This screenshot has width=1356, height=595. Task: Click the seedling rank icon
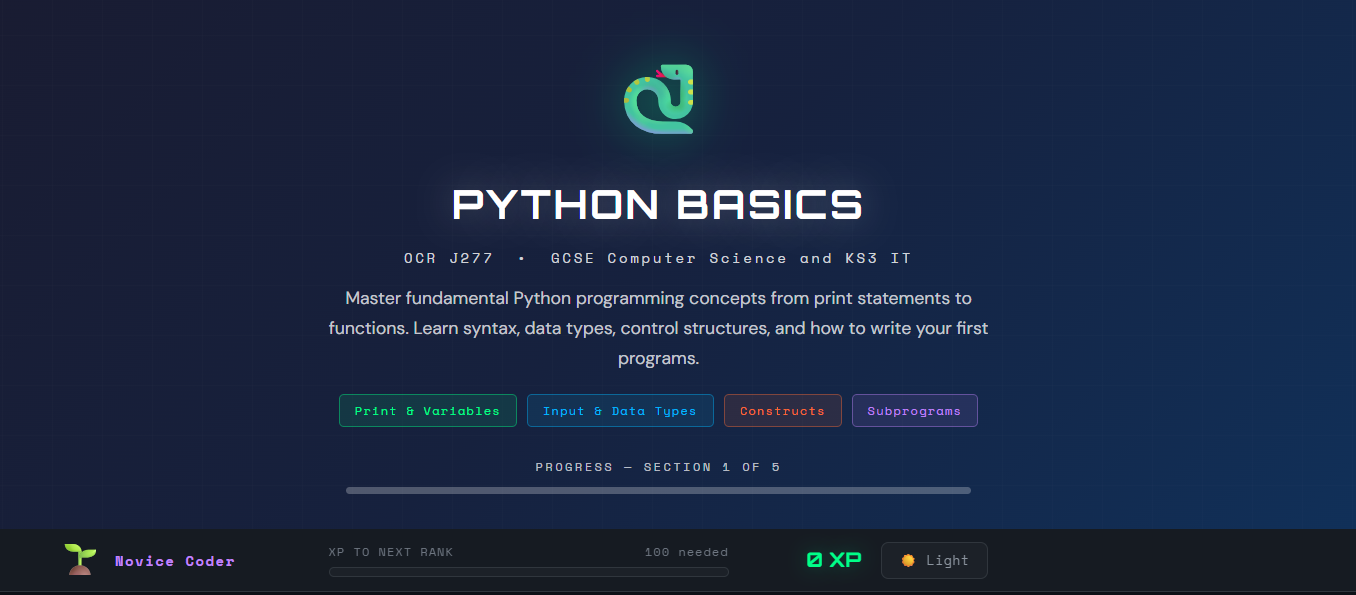(80, 559)
